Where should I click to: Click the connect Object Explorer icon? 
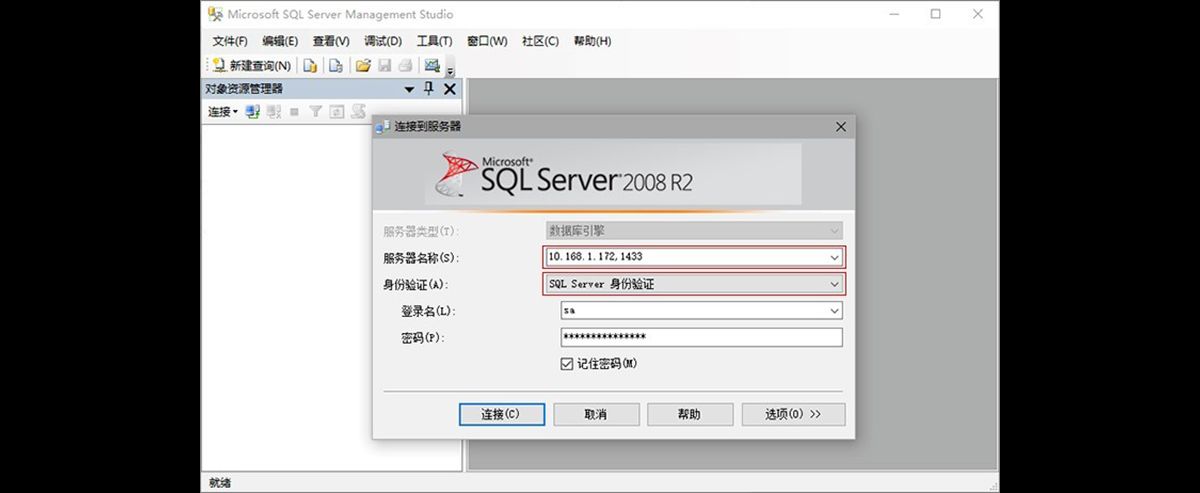(252, 112)
